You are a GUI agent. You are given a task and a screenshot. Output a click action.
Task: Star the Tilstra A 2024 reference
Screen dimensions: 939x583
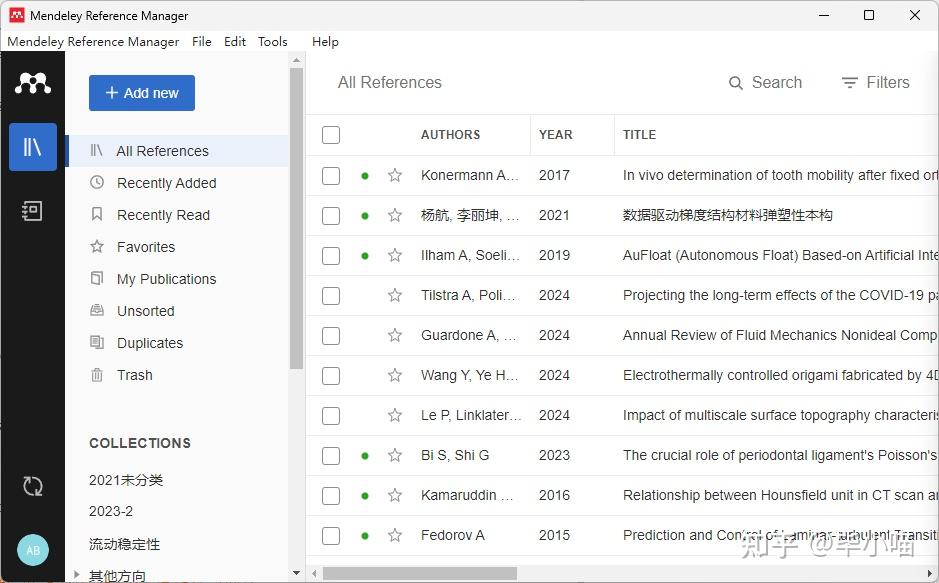pyautogui.click(x=395, y=296)
